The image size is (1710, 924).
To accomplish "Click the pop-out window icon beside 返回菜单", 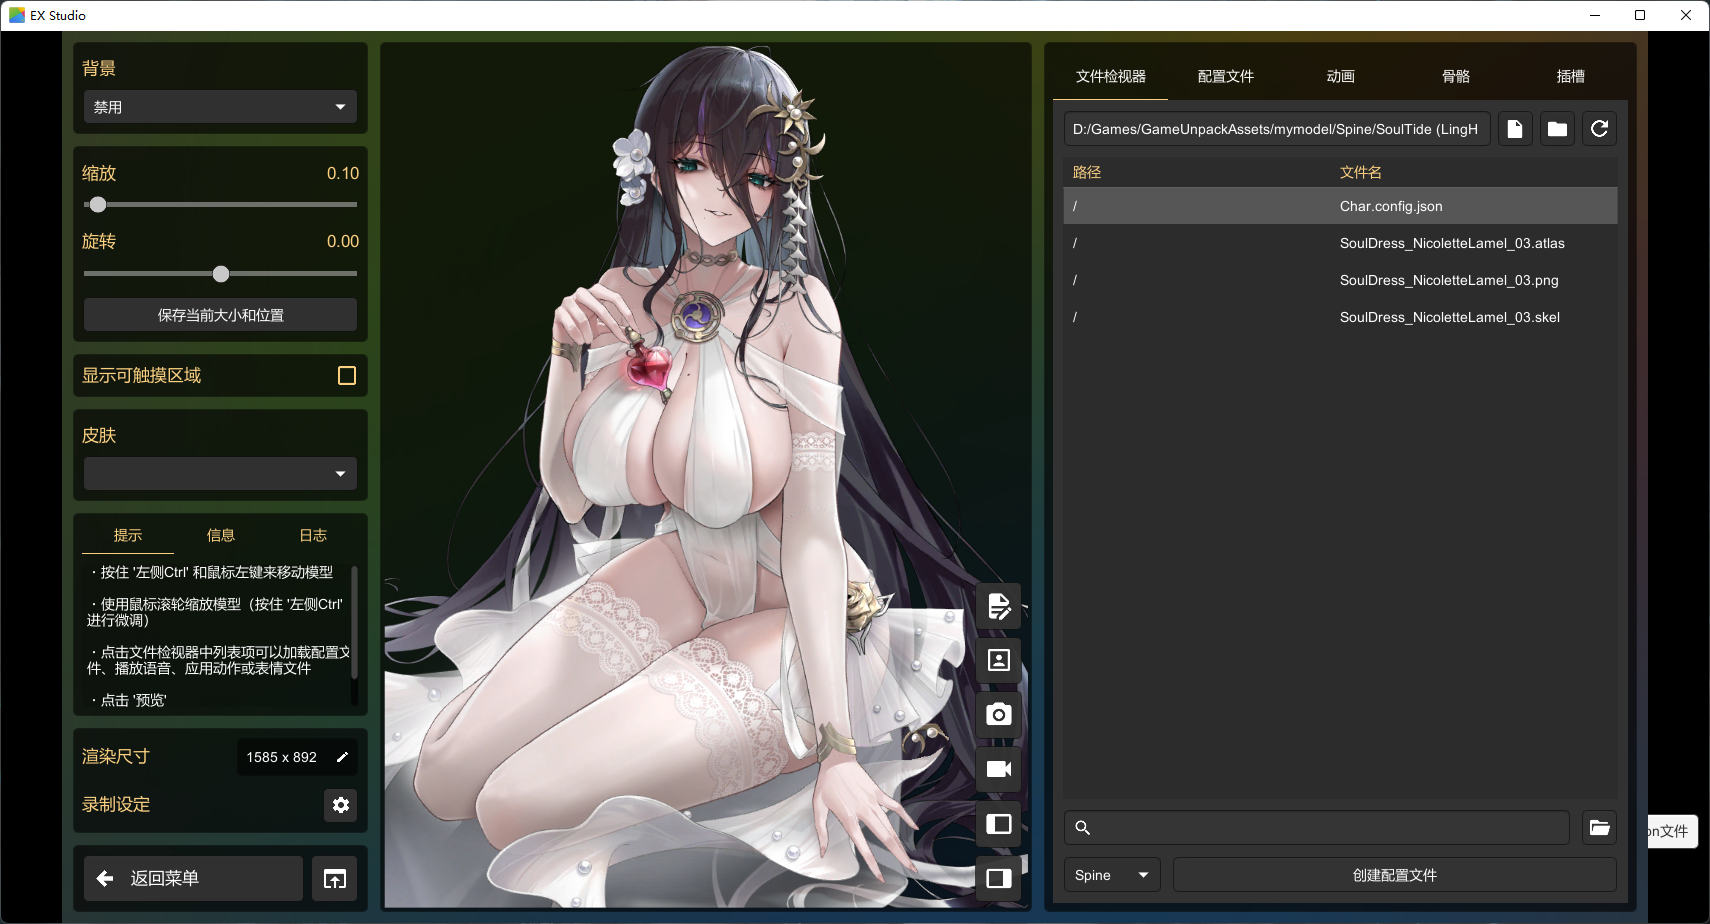I will coord(335,879).
